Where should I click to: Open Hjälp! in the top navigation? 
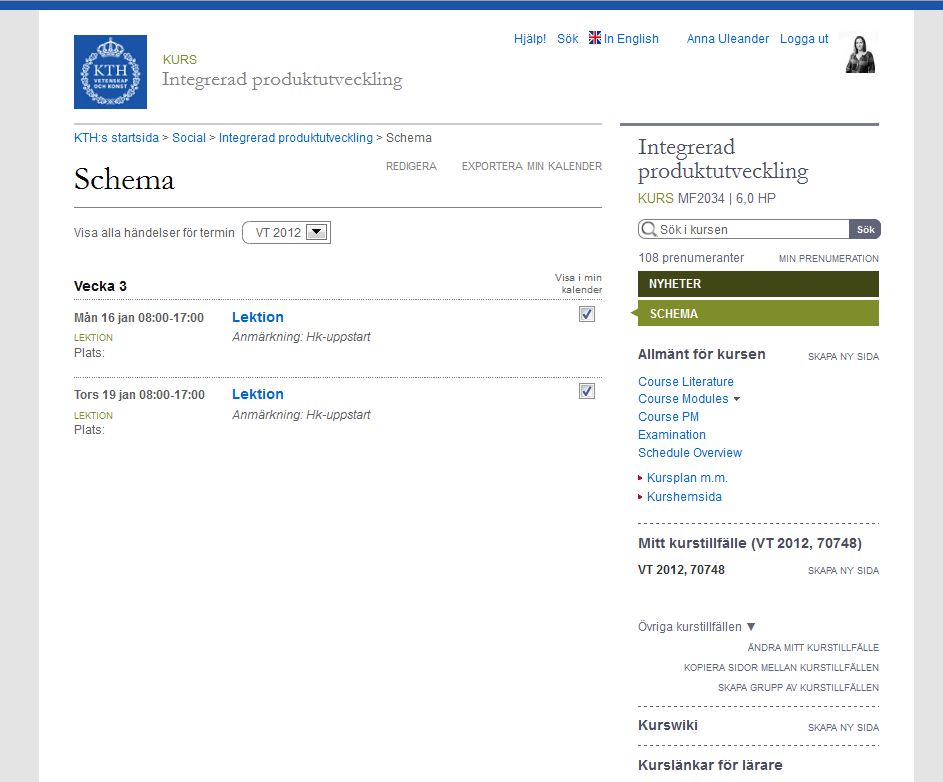pyautogui.click(x=529, y=39)
